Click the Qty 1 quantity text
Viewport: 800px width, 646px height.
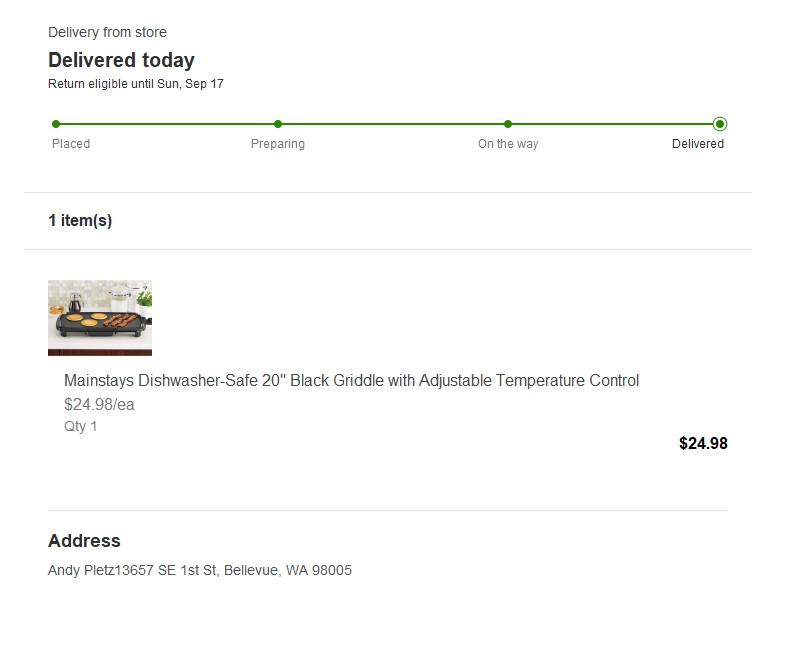click(81, 427)
